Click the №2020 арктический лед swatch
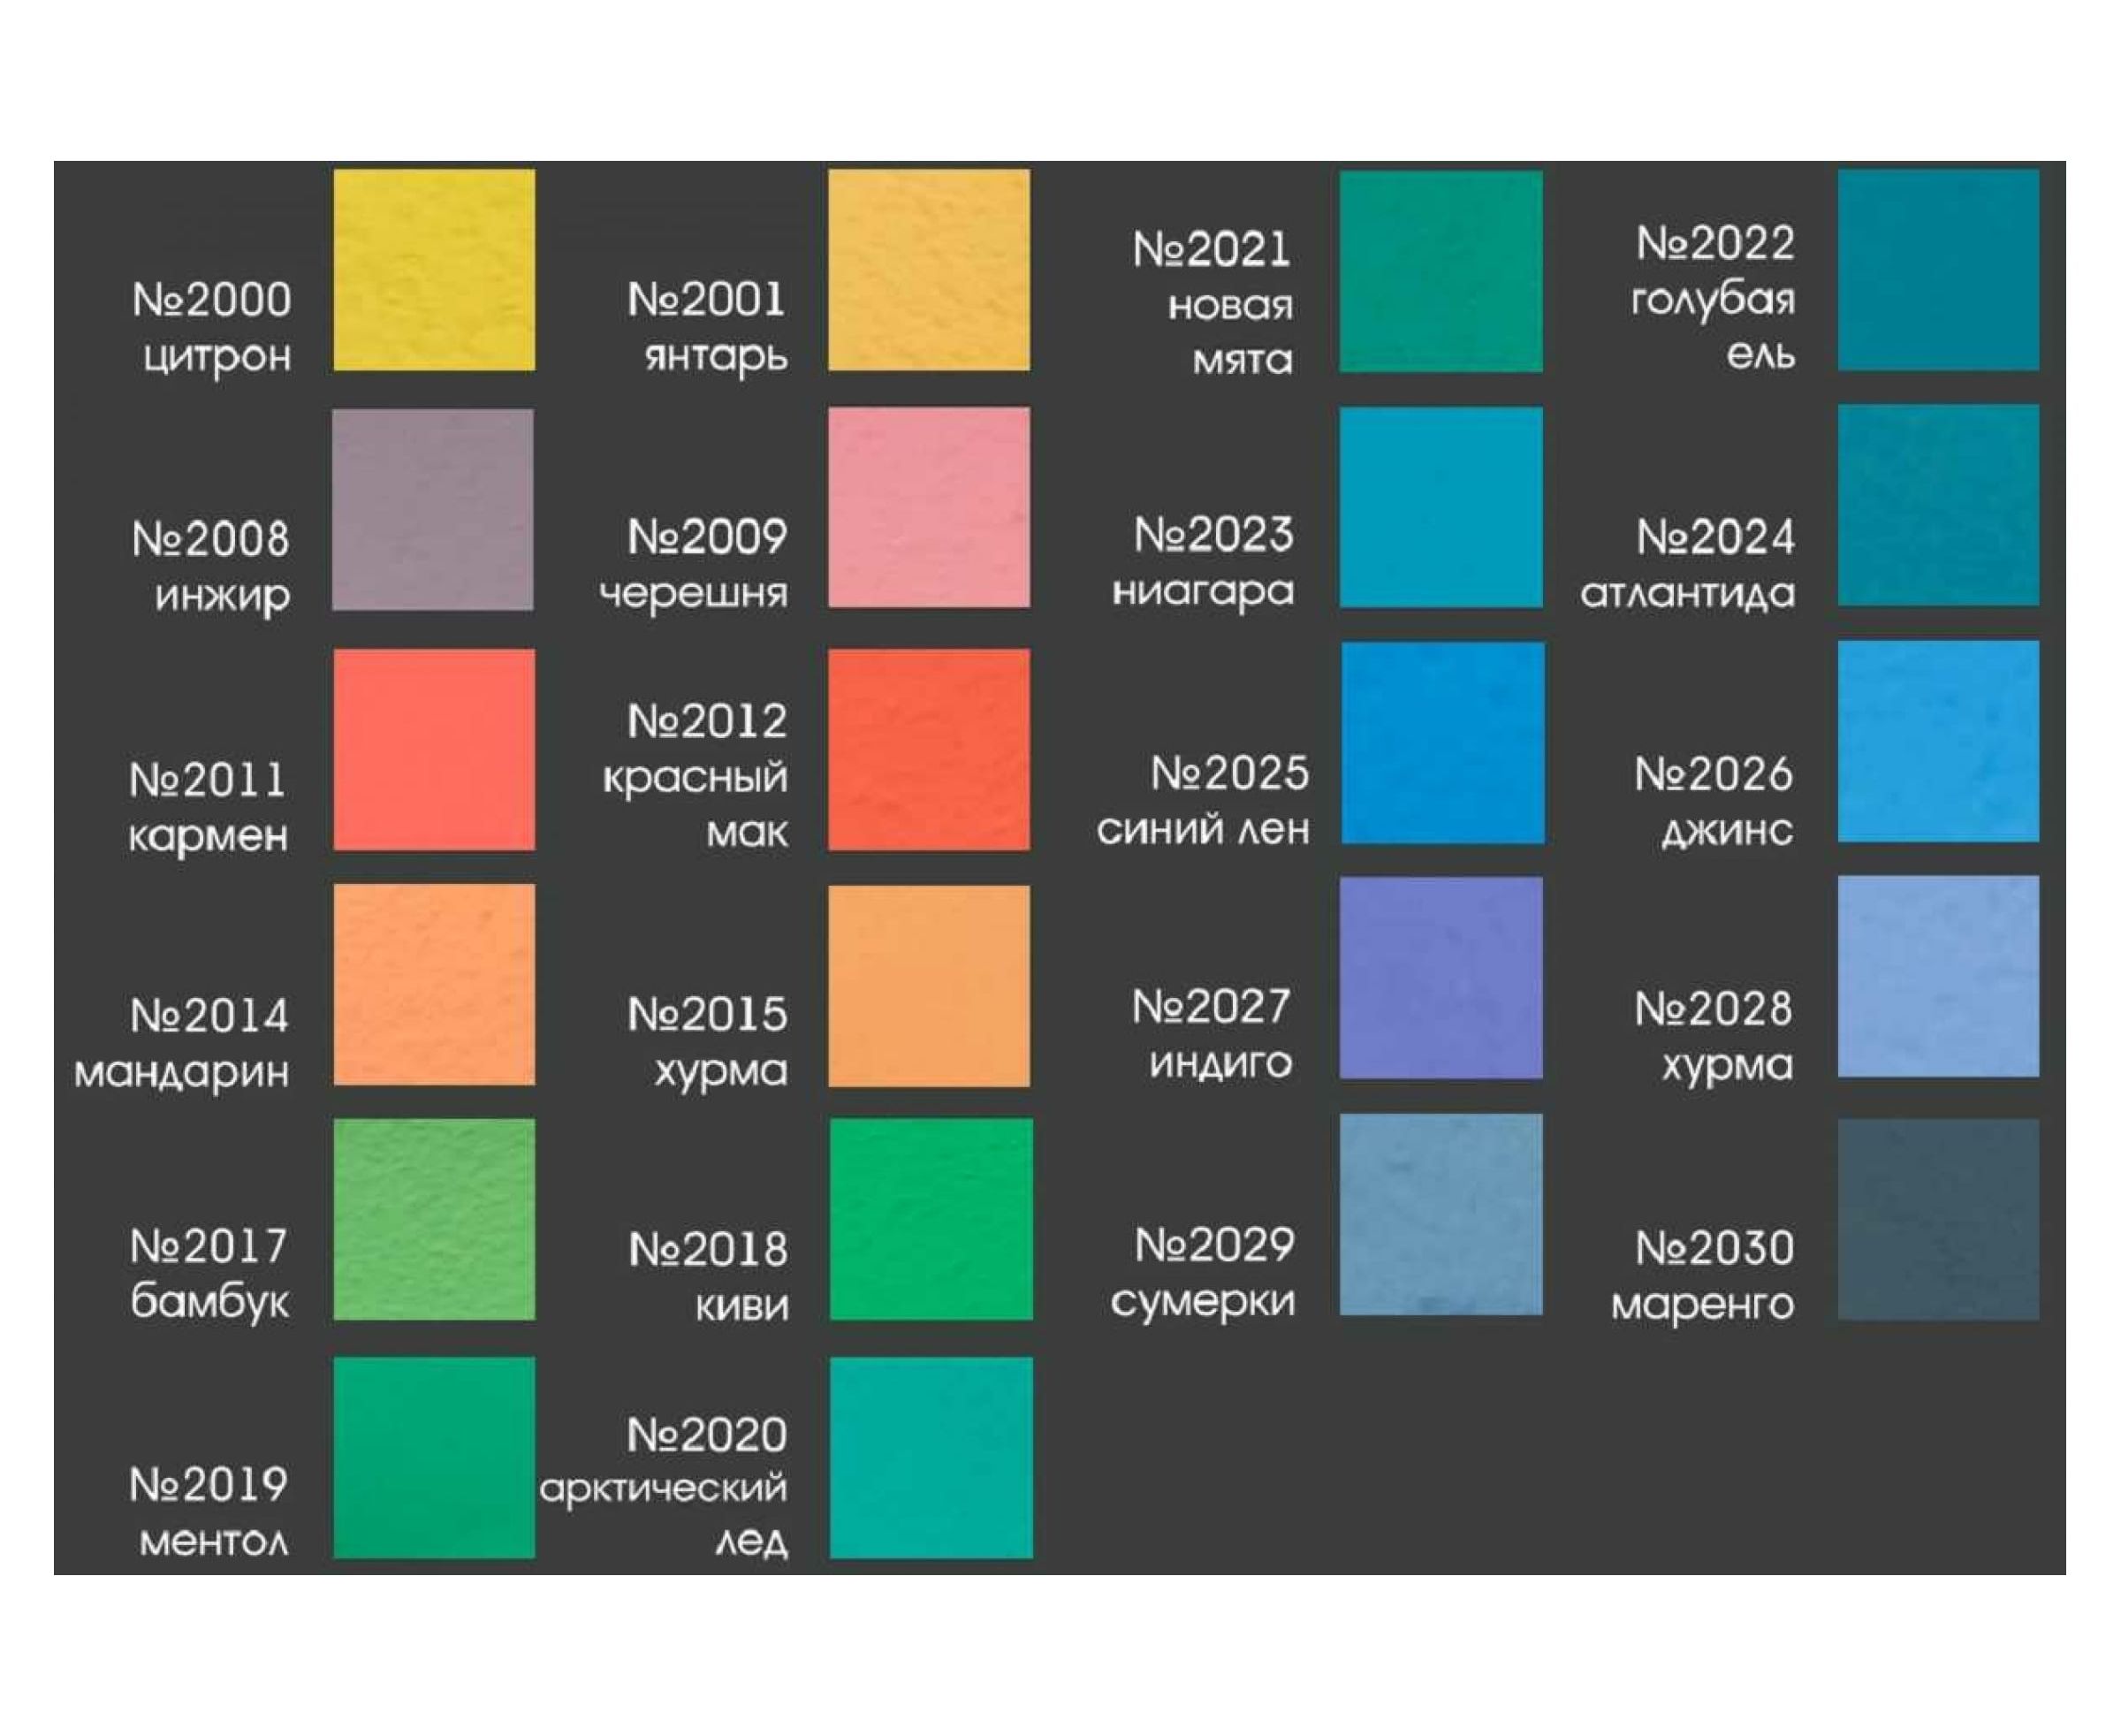Screen dimensions: 2121x1736 pos(930,1457)
